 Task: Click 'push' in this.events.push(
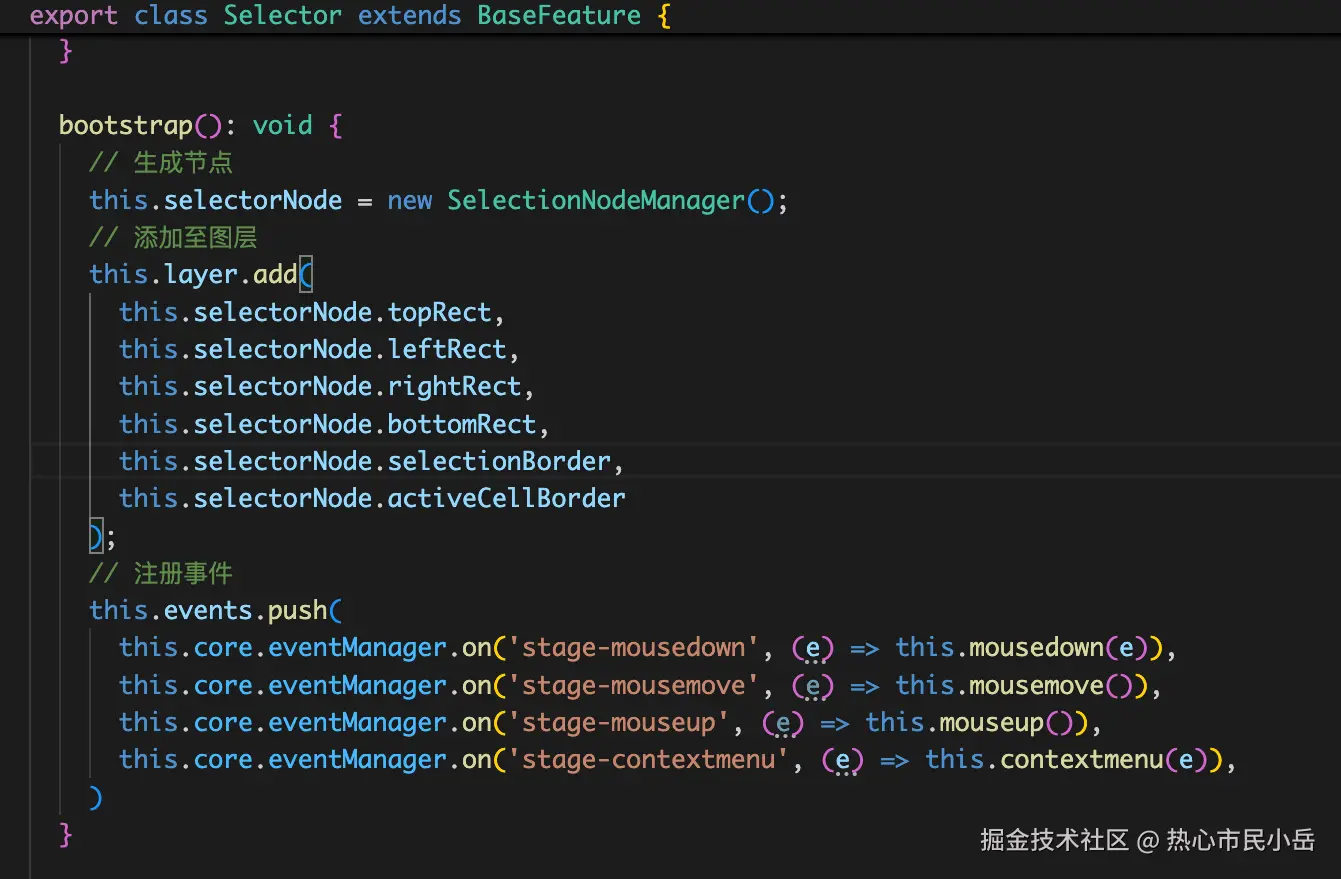point(297,610)
